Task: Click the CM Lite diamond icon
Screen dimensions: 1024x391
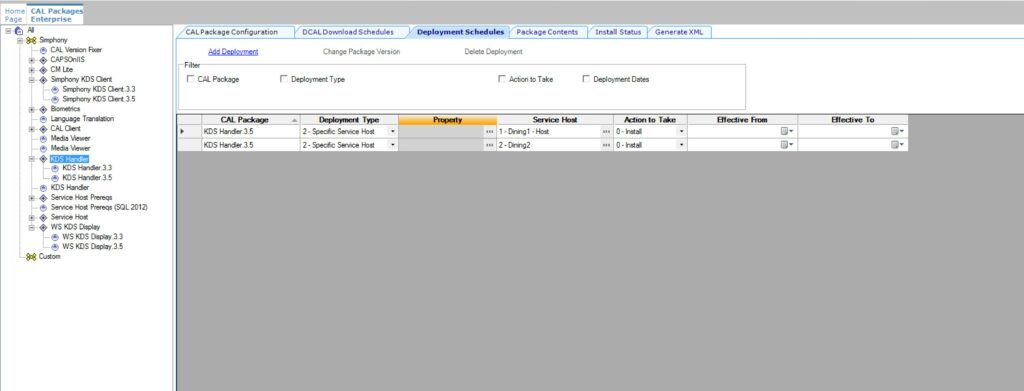Action: (x=43, y=69)
